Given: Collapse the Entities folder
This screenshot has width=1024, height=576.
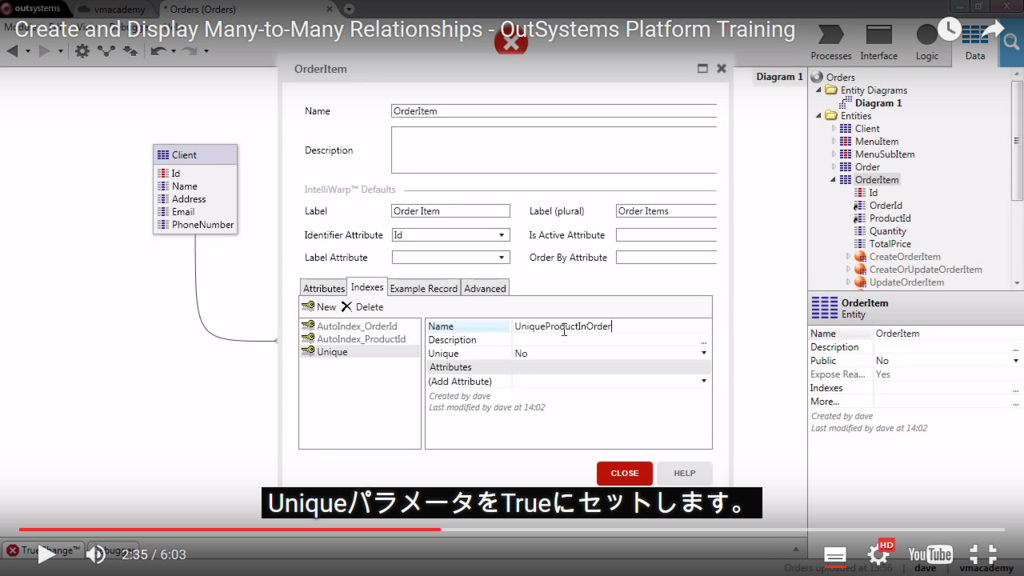Looking at the screenshot, I should (818, 116).
